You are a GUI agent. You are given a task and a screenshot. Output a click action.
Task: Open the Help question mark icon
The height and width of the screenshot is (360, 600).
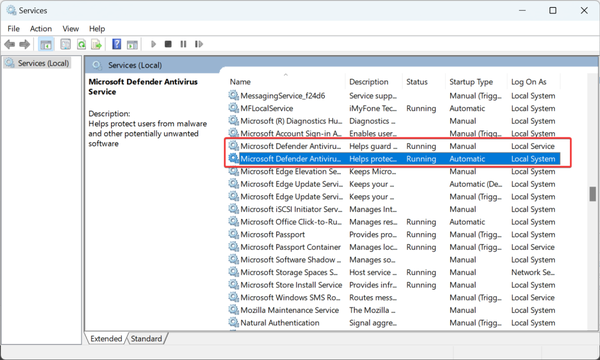coord(116,44)
